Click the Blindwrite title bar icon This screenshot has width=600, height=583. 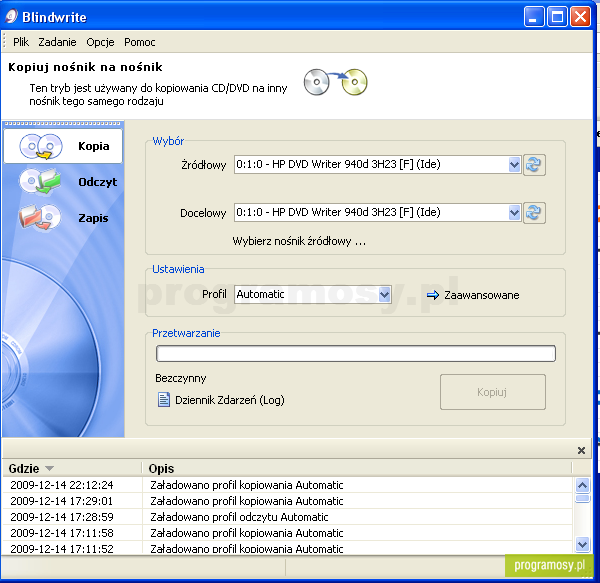(11, 16)
